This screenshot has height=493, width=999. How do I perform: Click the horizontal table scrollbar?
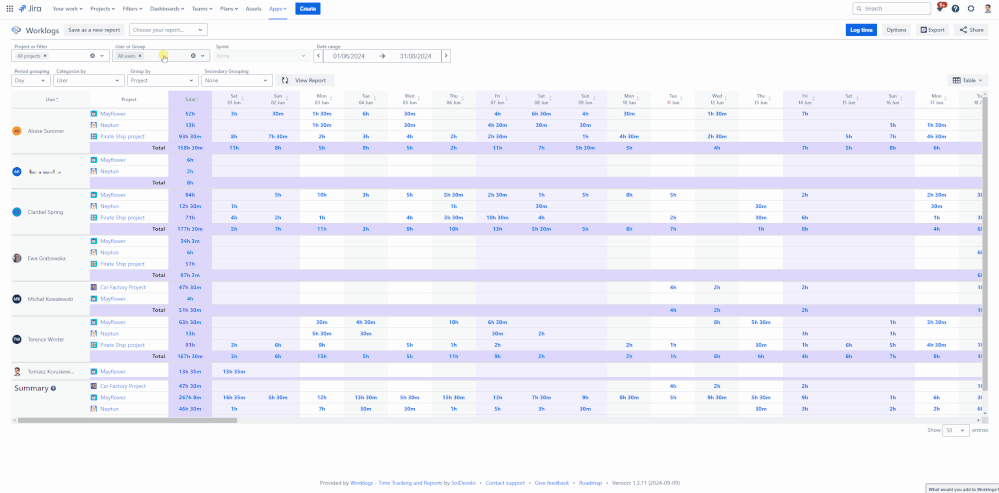coord(127,420)
